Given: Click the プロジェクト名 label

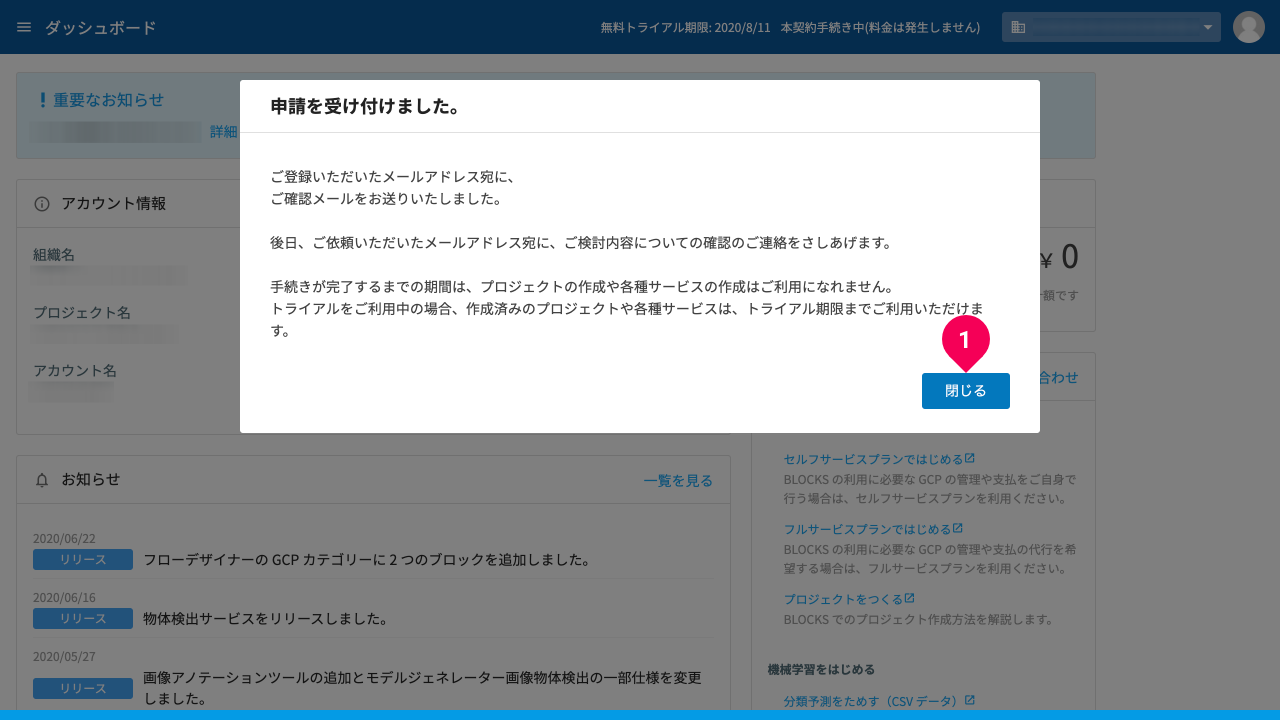Looking at the screenshot, I should (82, 313).
